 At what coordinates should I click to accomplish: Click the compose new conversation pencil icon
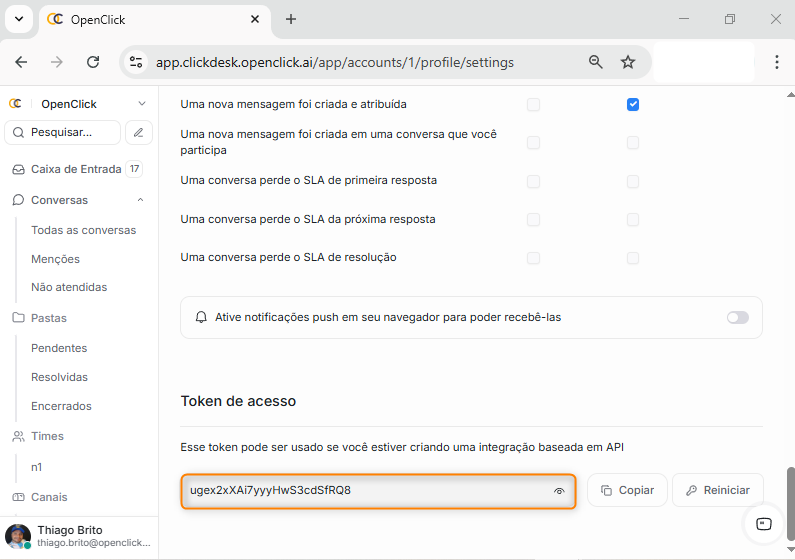140,132
